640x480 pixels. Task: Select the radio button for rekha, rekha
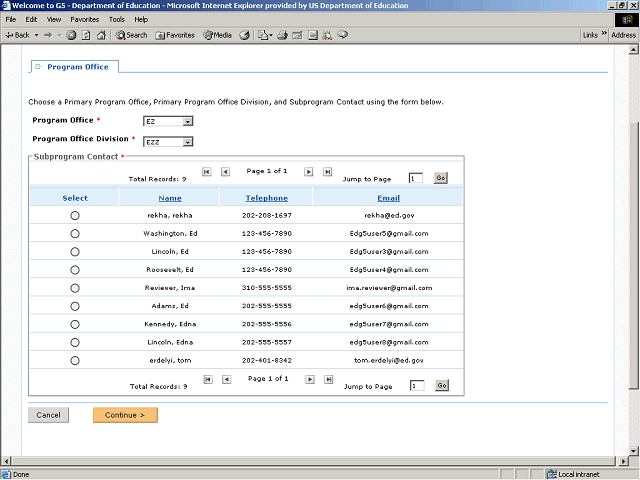pos(75,216)
